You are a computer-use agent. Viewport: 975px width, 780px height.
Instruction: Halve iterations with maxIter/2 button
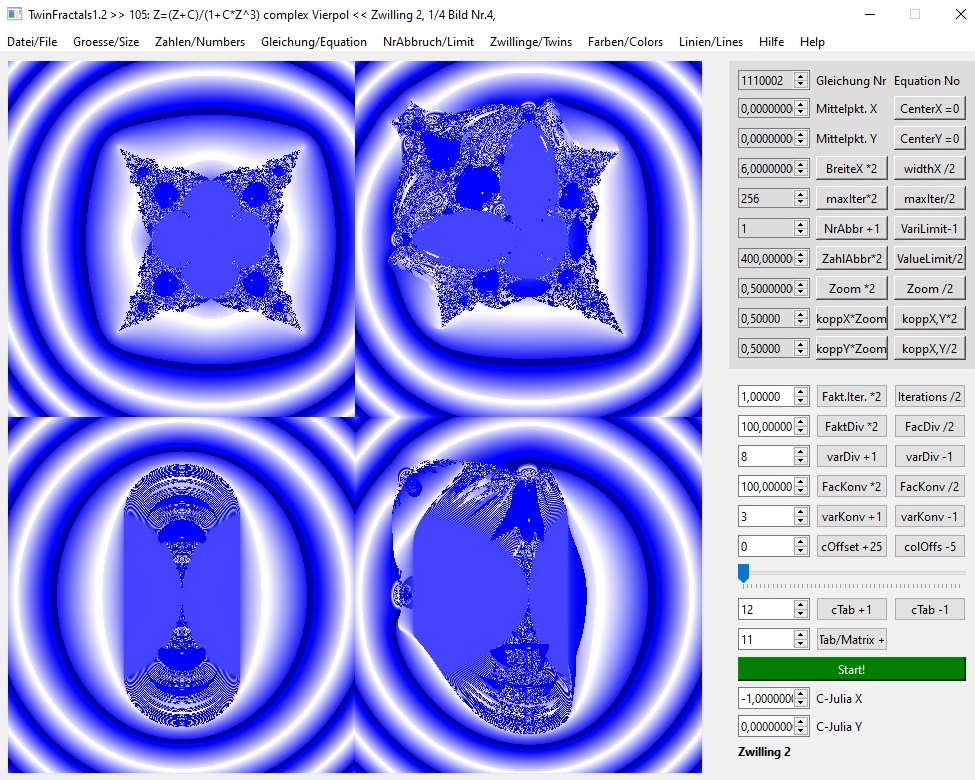[930, 198]
